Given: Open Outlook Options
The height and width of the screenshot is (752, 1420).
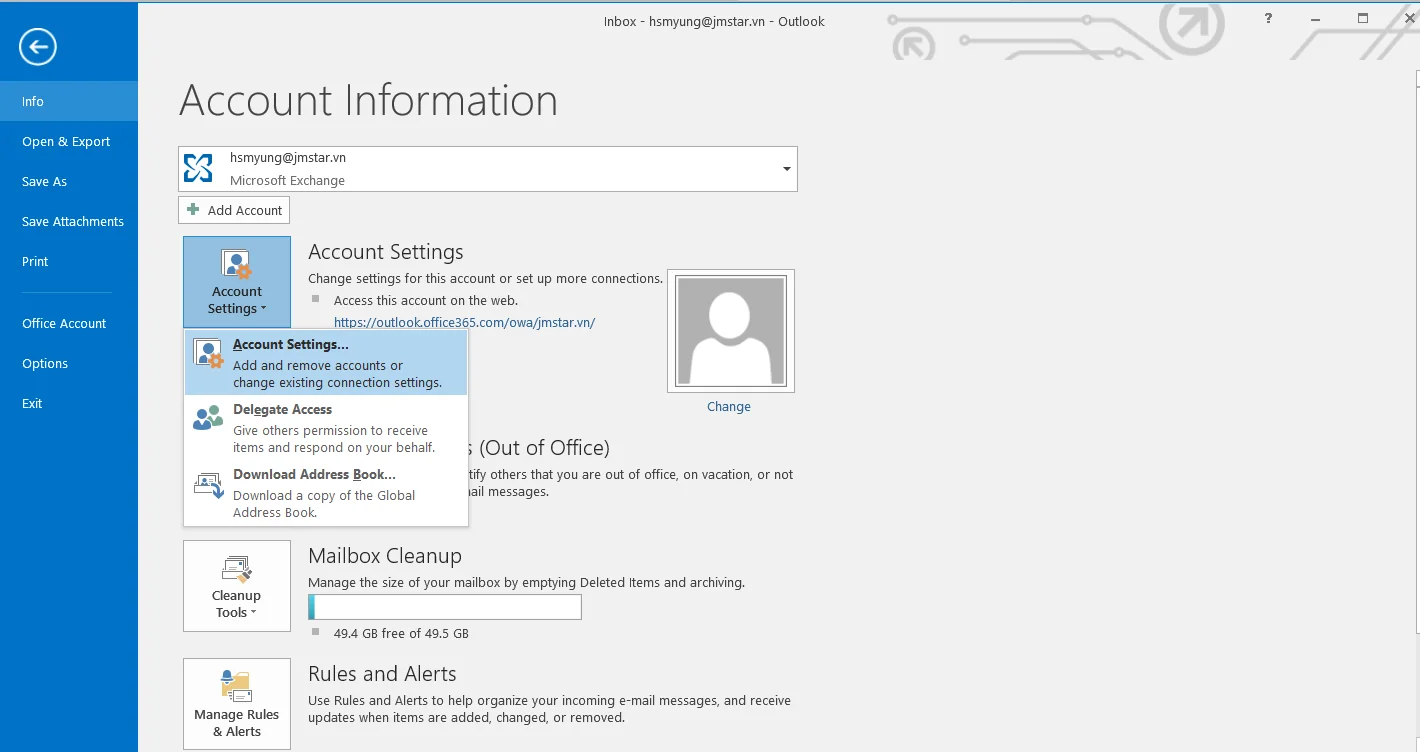Looking at the screenshot, I should point(45,364).
